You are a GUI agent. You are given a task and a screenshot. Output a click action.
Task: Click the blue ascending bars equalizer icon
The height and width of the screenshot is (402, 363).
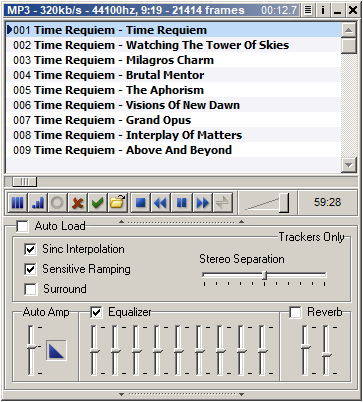click(38, 203)
